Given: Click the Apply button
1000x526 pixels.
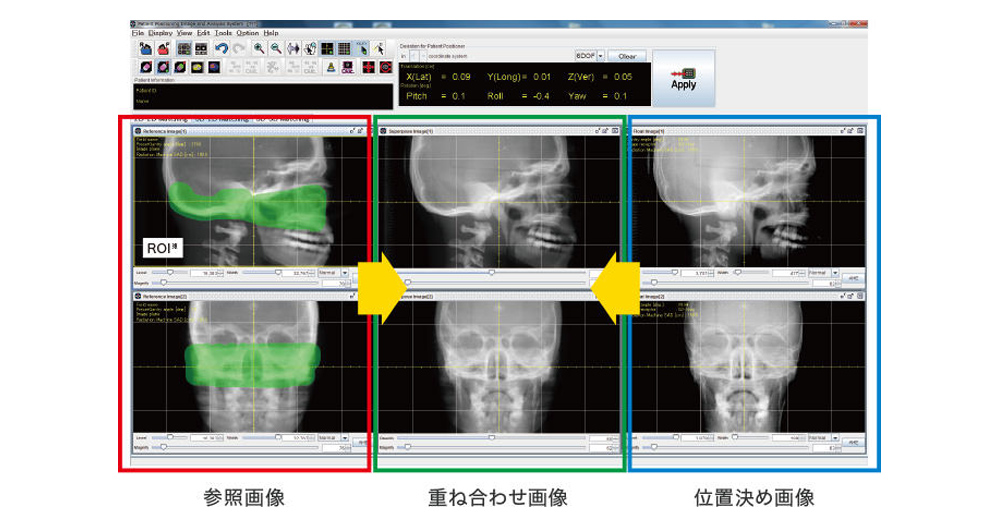Looking at the screenshot, I should [684, 78].
